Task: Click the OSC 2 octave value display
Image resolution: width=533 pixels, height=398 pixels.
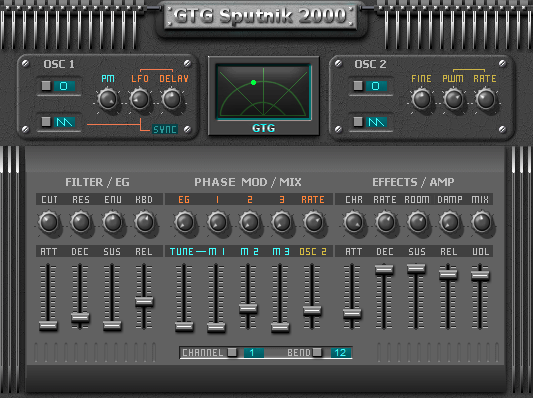Action: pos(376,86)
